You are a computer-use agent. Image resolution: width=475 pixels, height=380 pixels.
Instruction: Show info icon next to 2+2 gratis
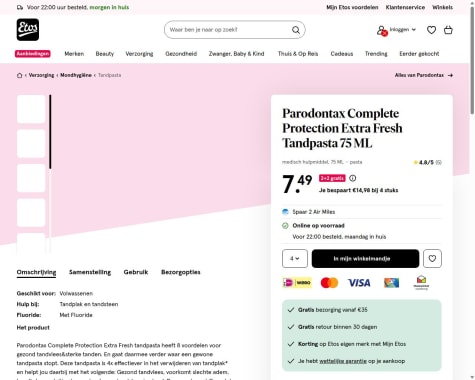352,178
